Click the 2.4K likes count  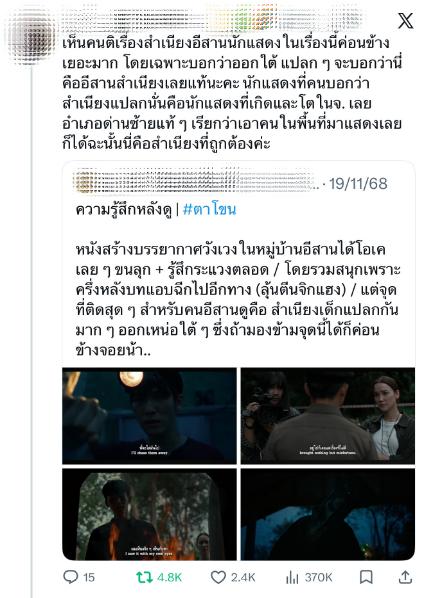[243, 577]
